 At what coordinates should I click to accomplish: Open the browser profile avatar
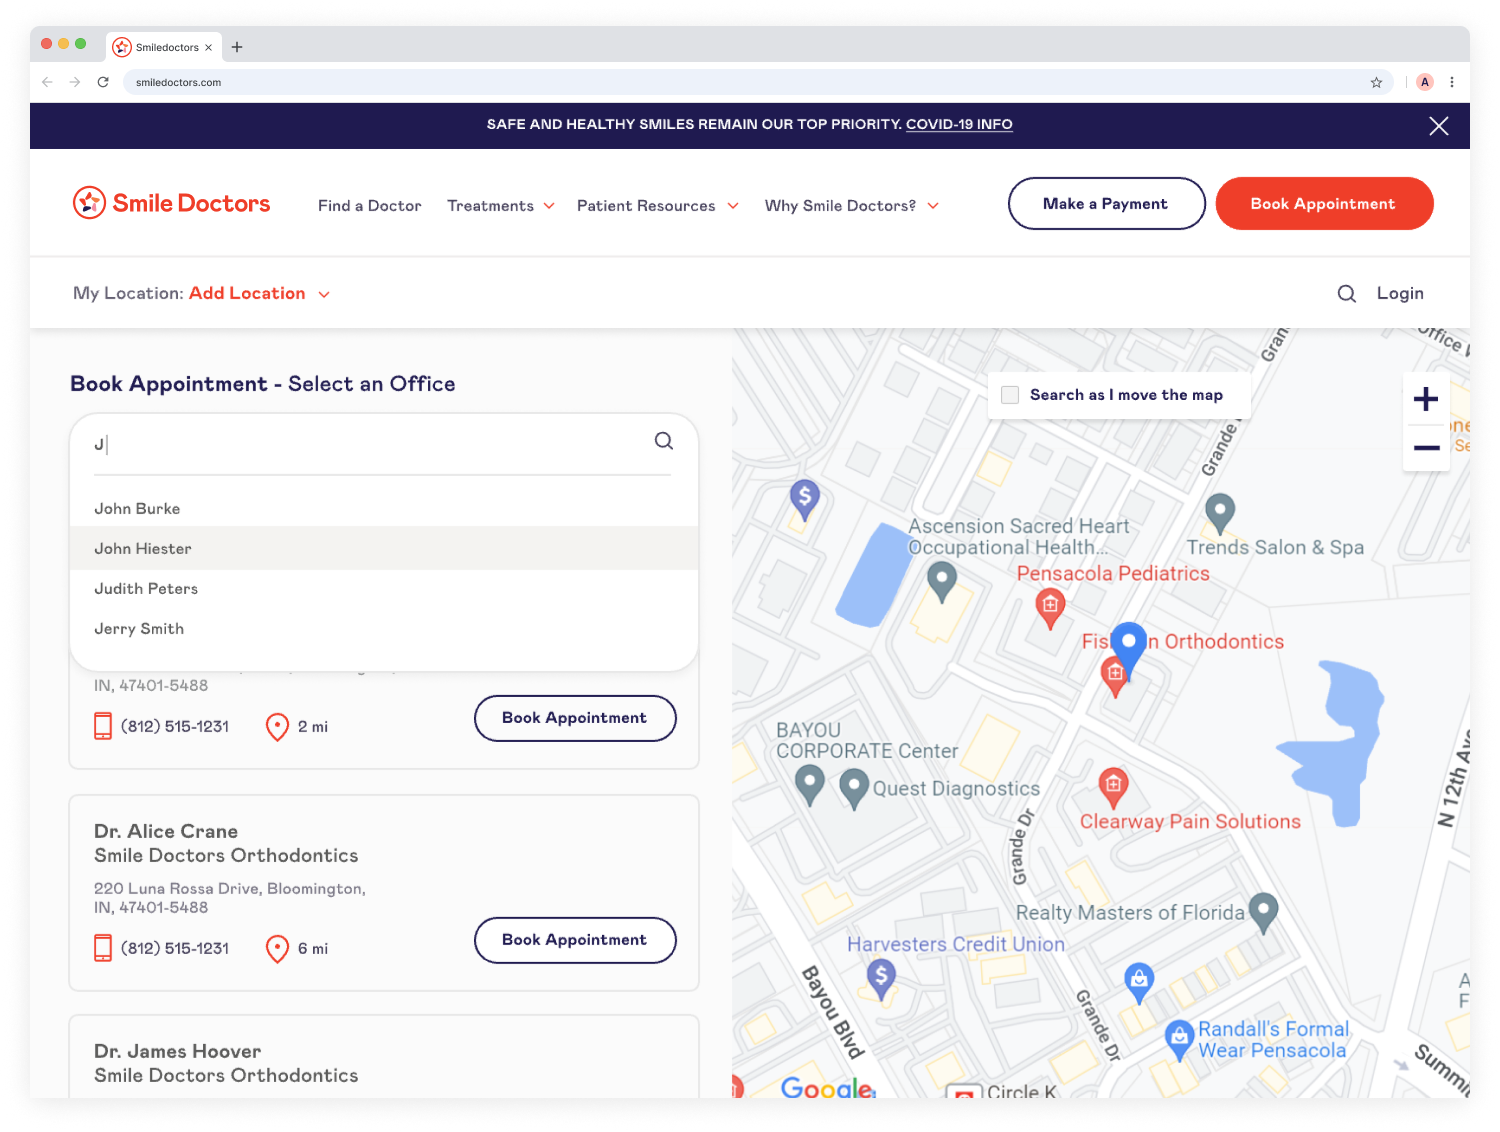click(x=1425, y=82)
